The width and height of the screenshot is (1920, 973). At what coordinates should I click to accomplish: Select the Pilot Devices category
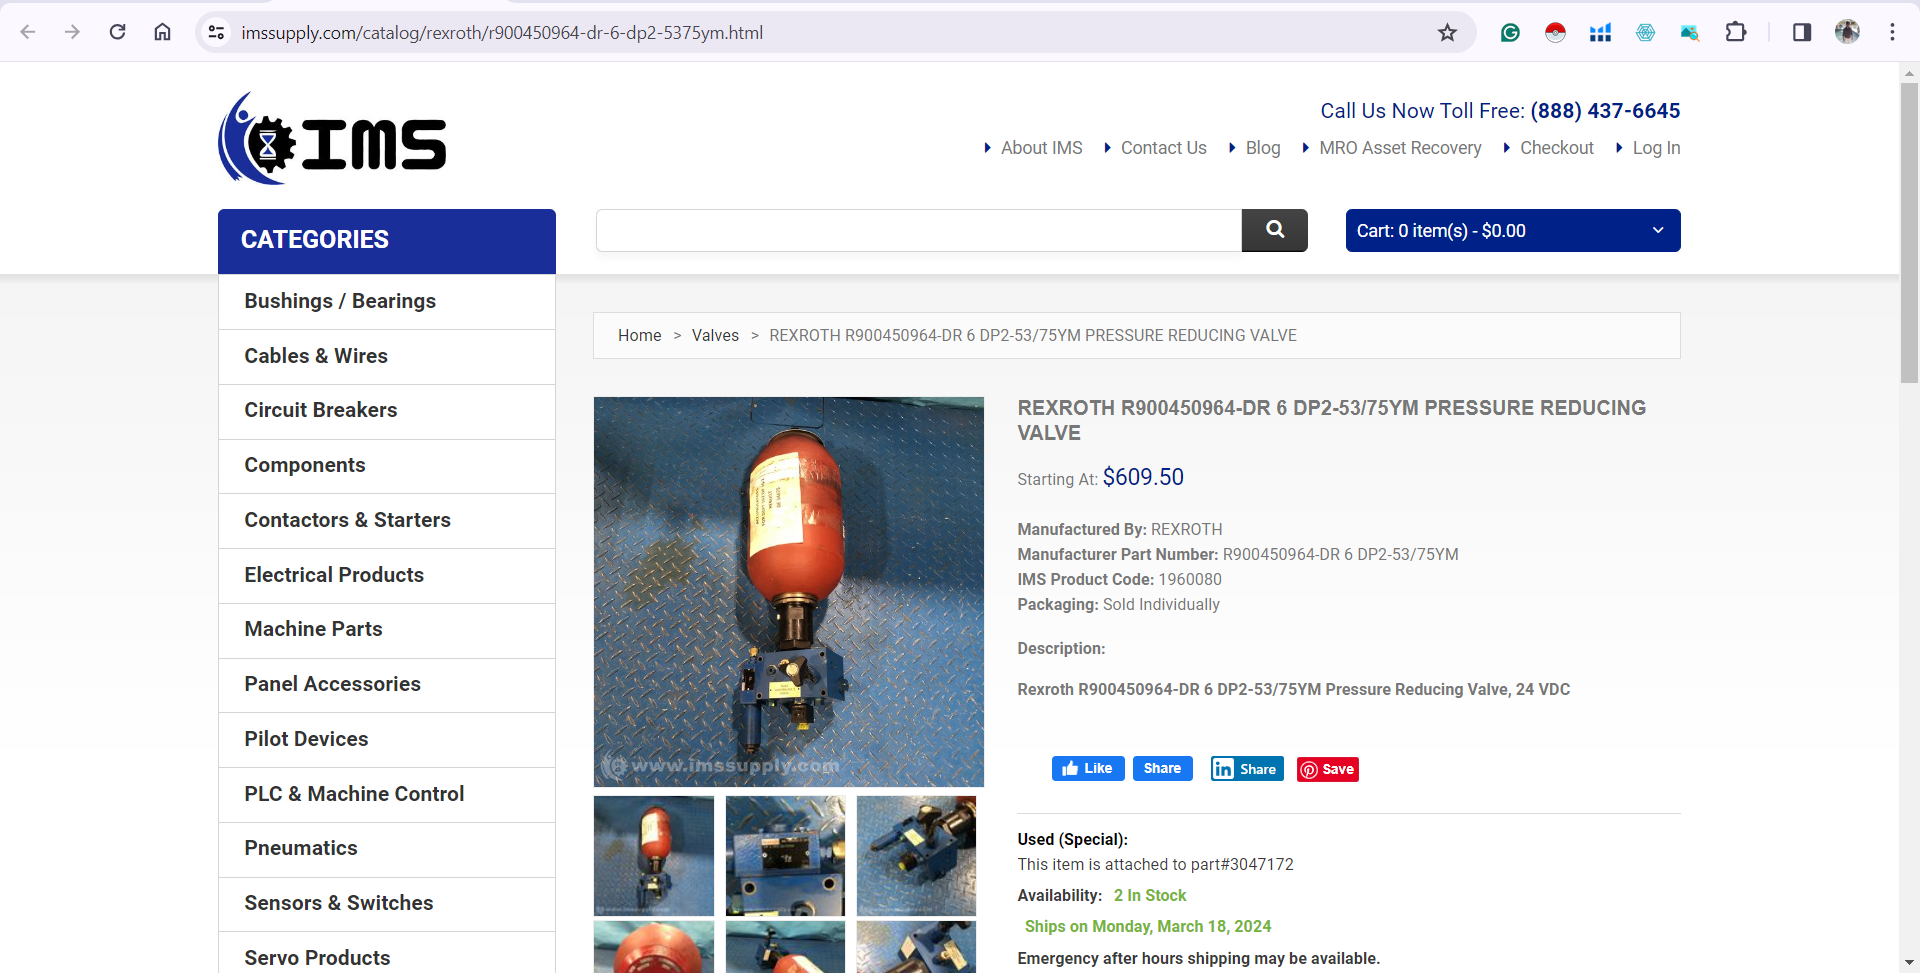point(387,739)
